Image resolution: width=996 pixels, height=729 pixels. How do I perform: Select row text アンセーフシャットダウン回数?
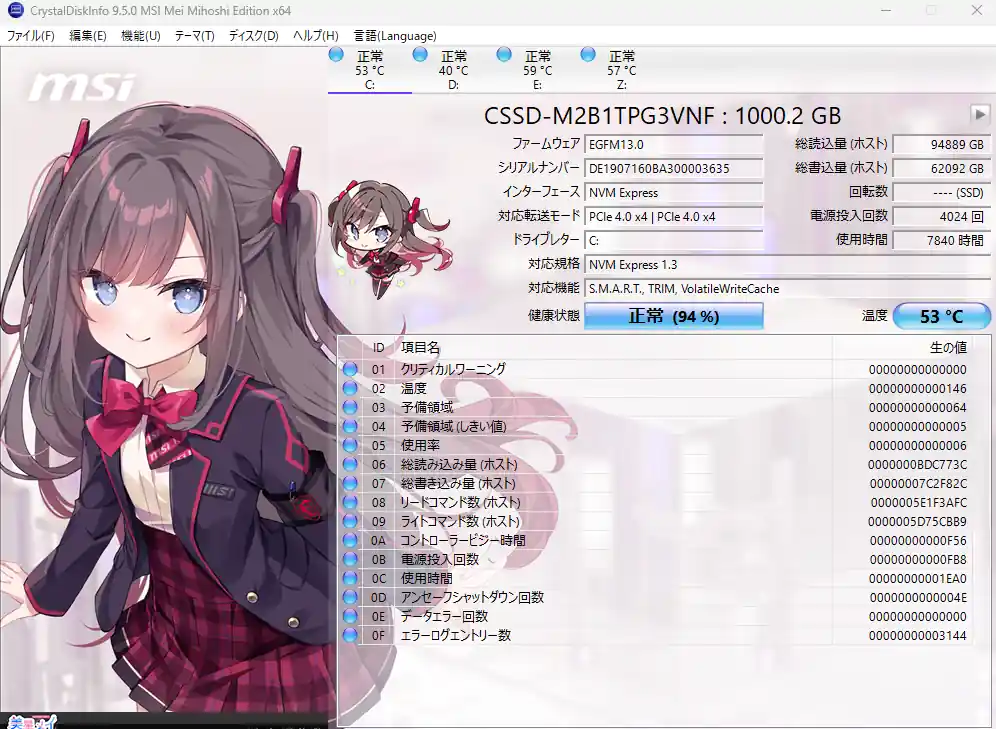click(472, 597)
